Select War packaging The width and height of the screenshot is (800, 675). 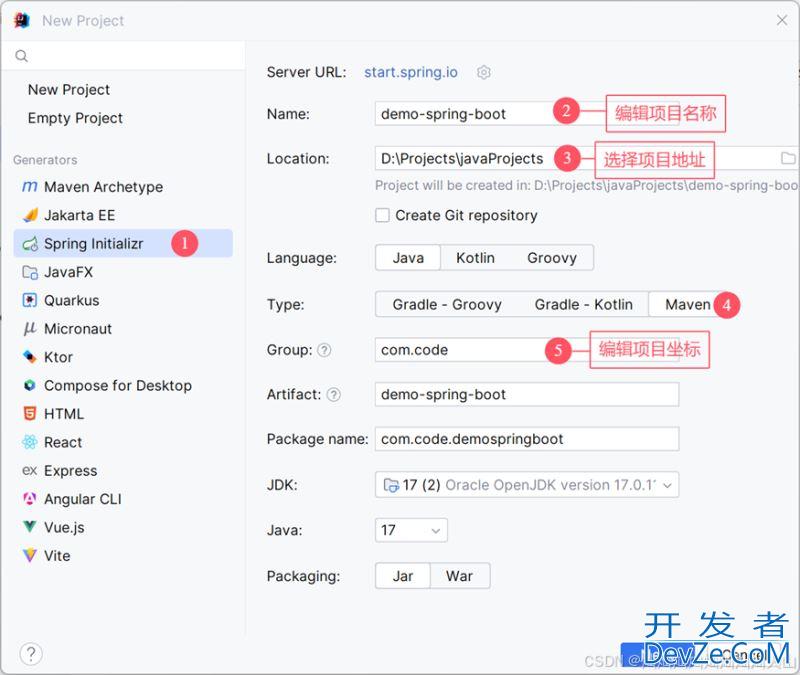tap(460, 576)
